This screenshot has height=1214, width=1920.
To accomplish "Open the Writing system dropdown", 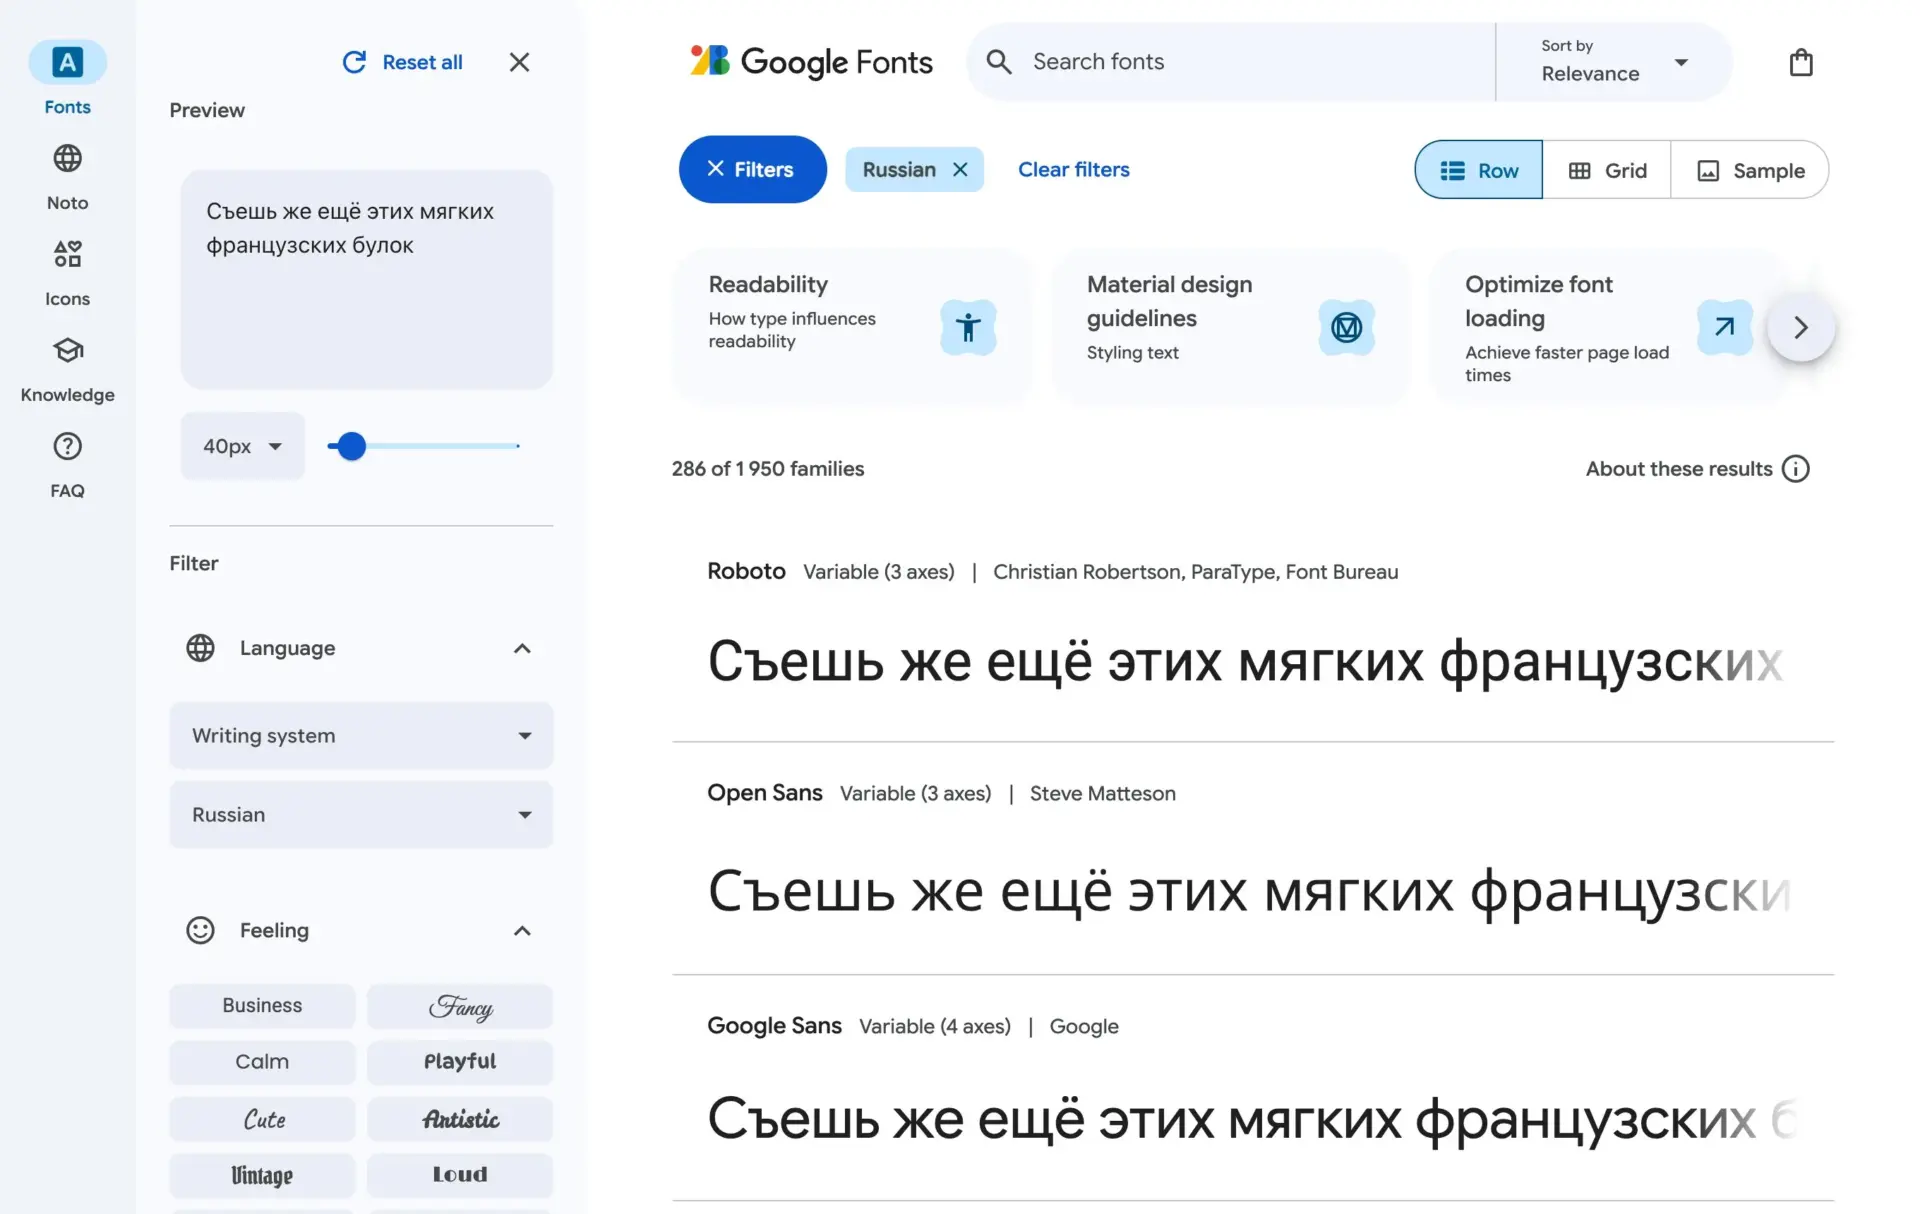I will (x=361, y=735).
